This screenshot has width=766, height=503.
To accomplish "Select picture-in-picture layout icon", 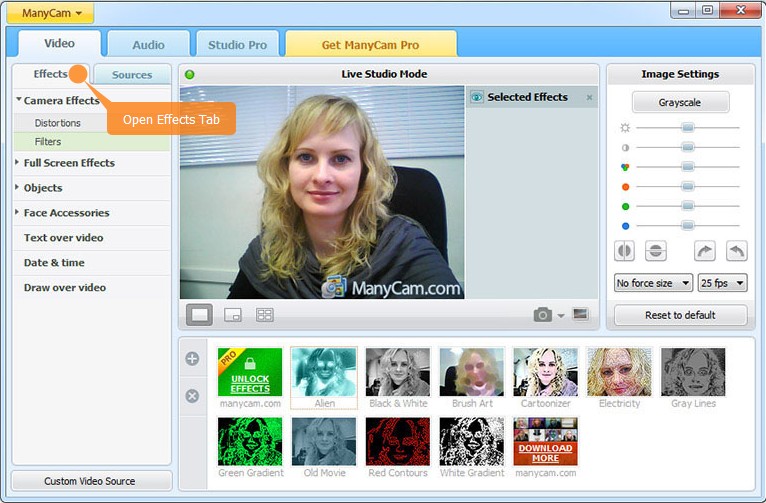I will (x=233, y=315).
